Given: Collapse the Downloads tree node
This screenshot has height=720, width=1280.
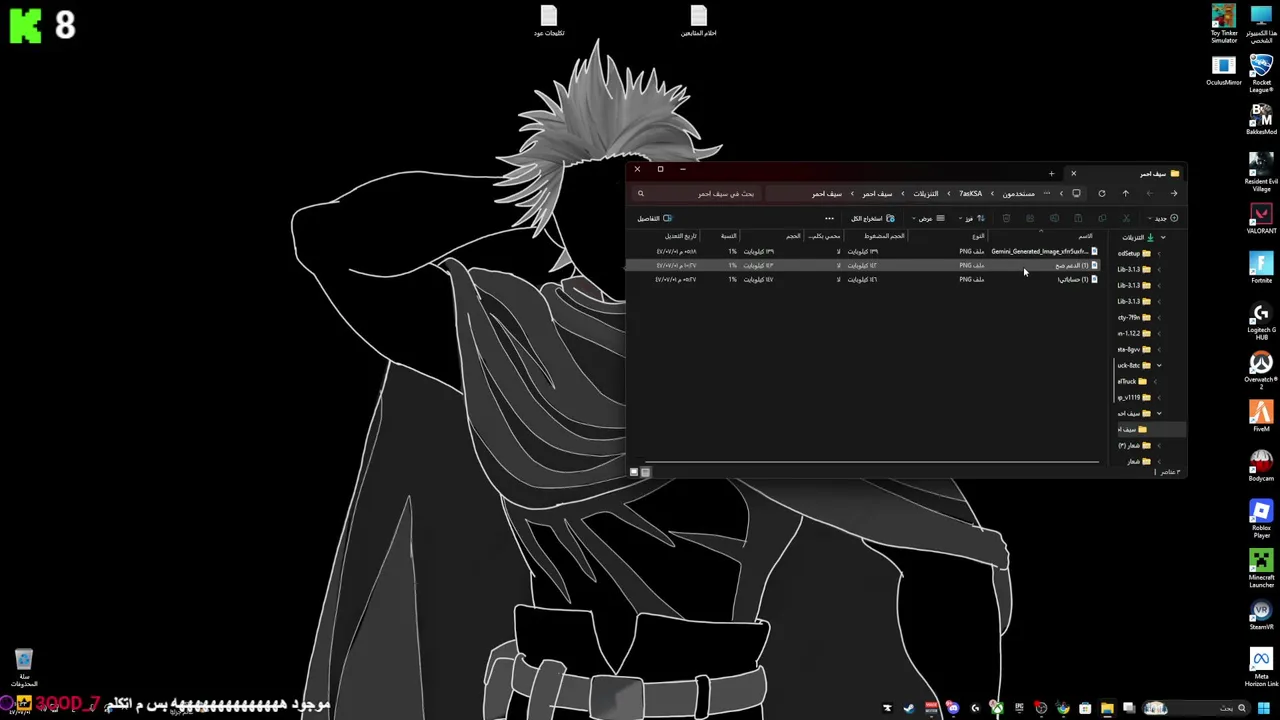Looking at the screenshot, I should click(1163, 237).
